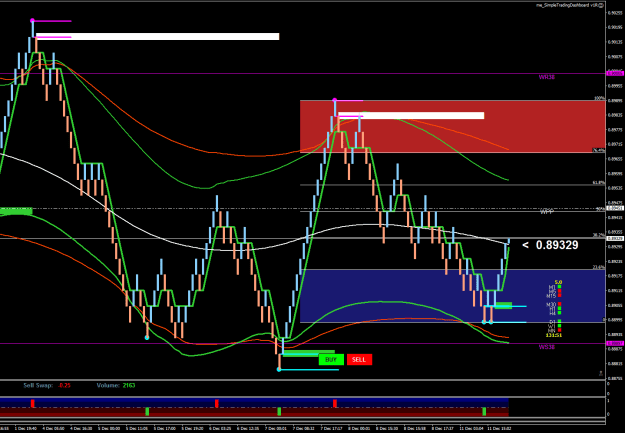Image resolution: width=625 pixels, height=433 pixels.
Task: Click the Sell Swap -0.25 readout
Action: [47, 386]
